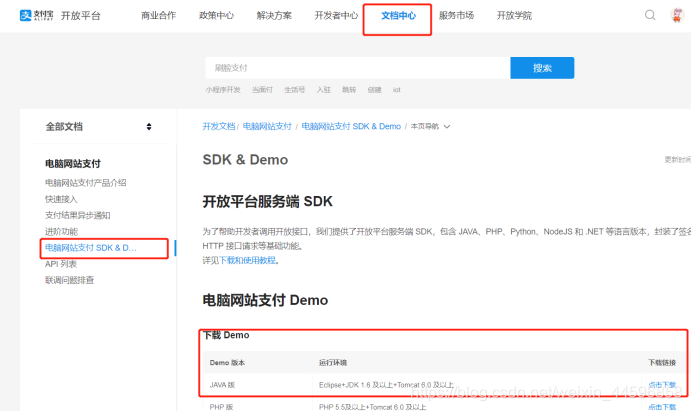692x411 pixels.
Task: Select API 列表 in sidebar
Action: tap(61, 264)
